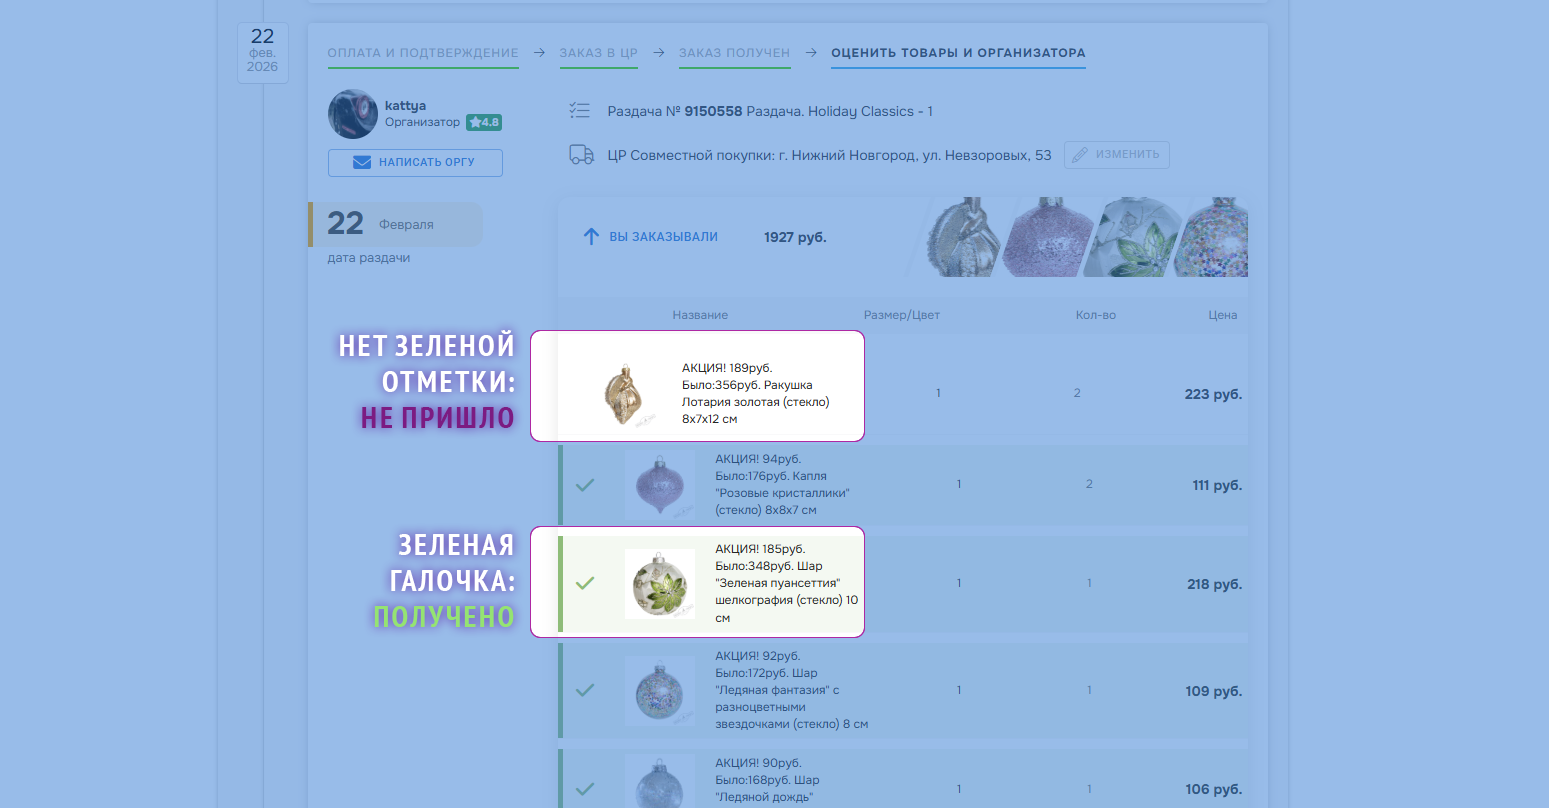Click the up arrow icon before ВЫ ЗАКАЗЫВАЛИ
This screenshot has width=1549, height=808.
(x=590, y=237)
